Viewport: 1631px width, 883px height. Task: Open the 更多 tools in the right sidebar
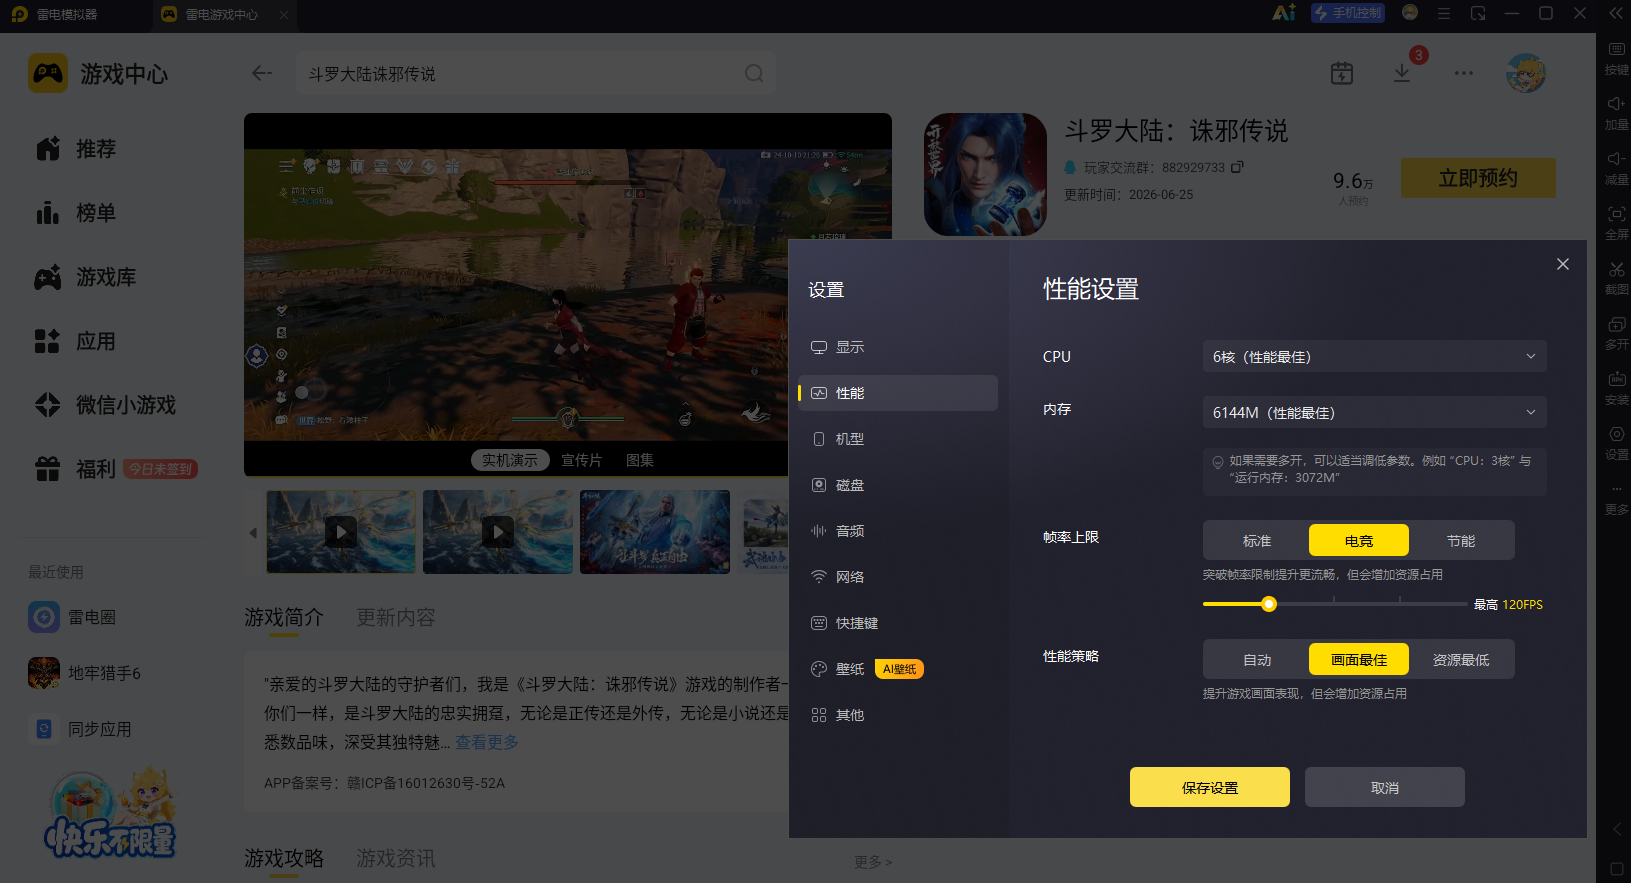tap(1616, 498)
